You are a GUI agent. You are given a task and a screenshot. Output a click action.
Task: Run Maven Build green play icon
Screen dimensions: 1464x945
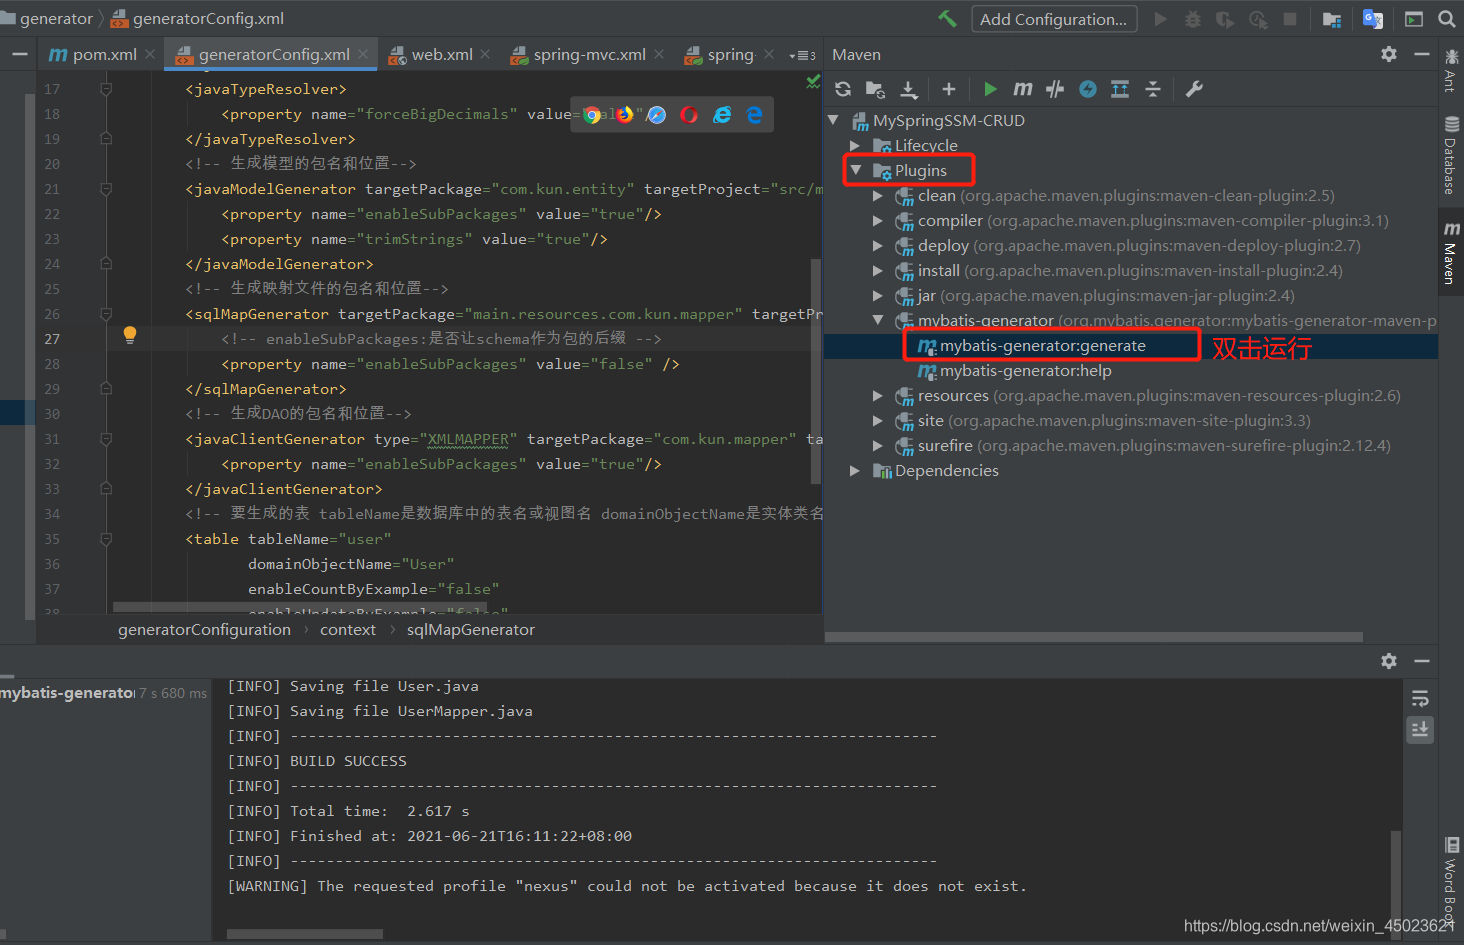[x=990, y=89]
